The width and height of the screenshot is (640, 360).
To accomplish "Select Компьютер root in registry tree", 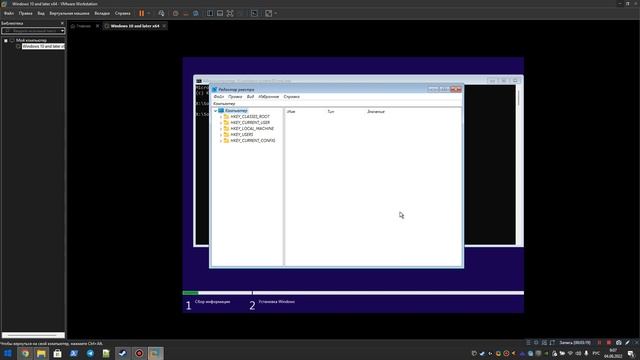I will pyautogui.click(x=236, y=111).
